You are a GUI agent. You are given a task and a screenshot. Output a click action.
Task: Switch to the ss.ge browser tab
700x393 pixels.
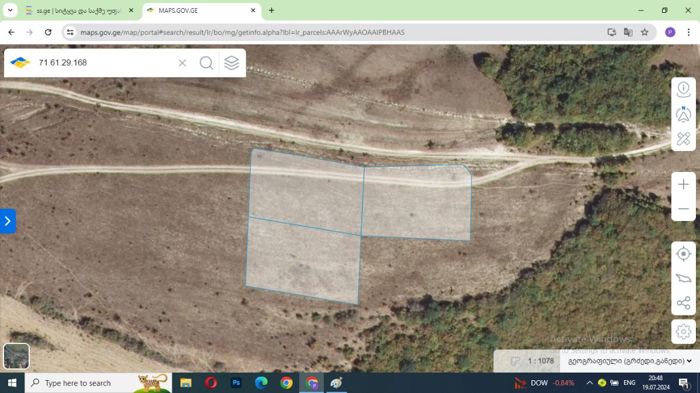[79, 10]
